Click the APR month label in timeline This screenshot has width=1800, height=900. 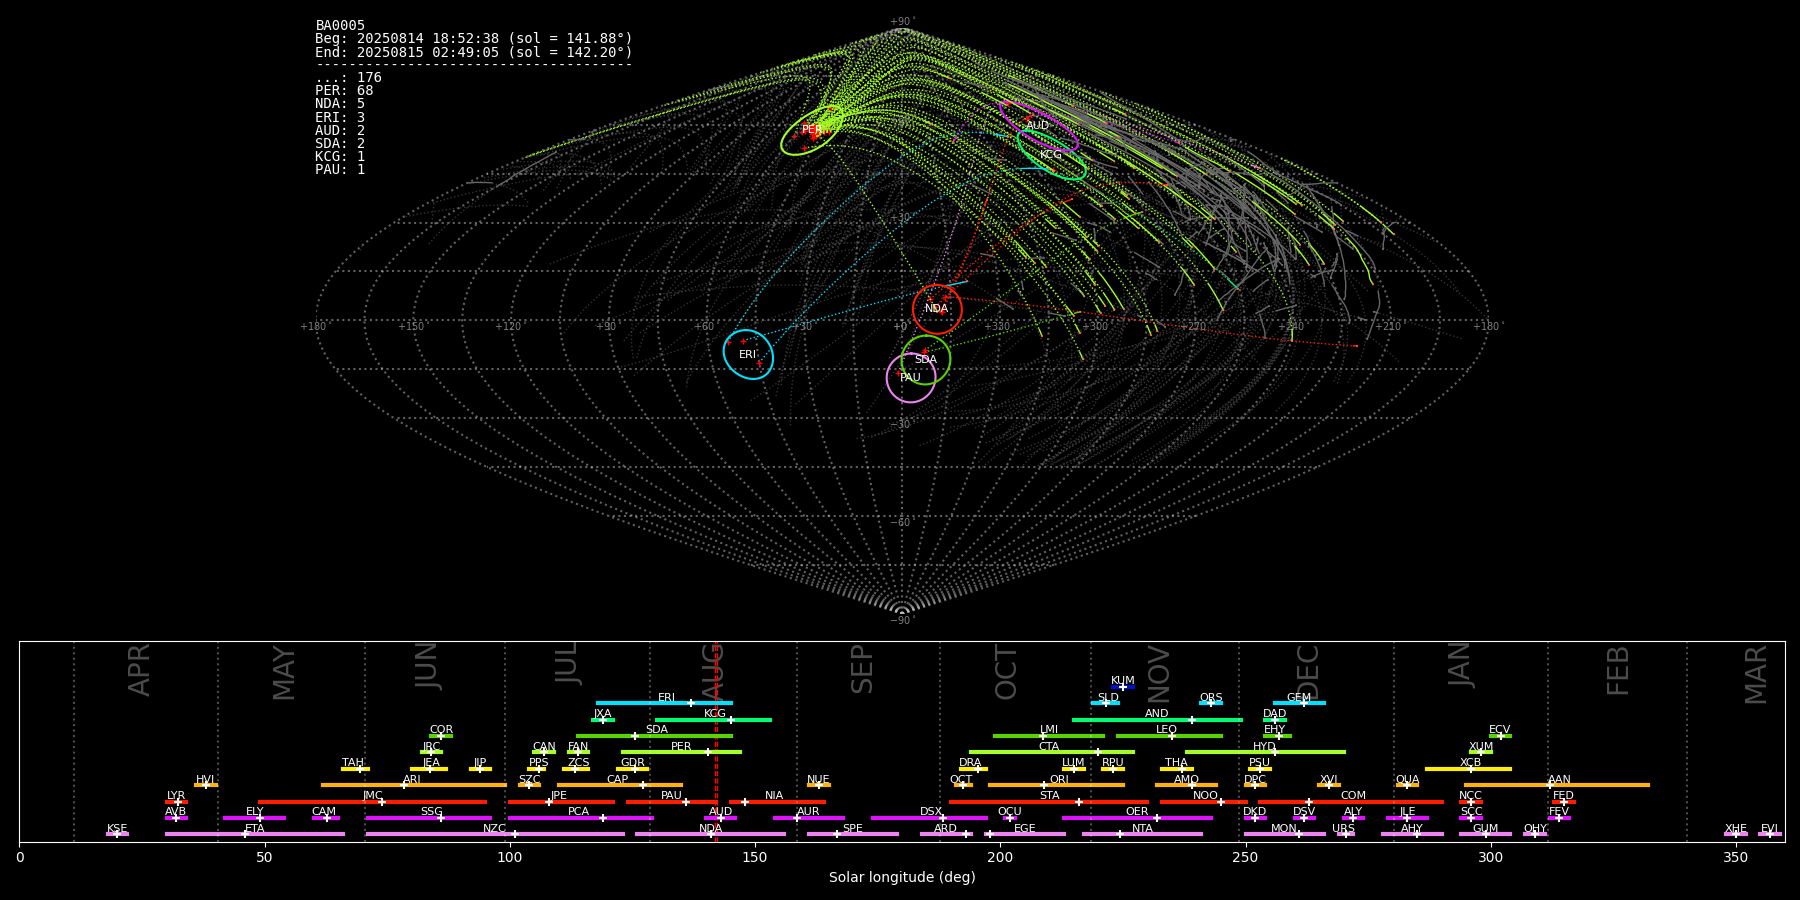139,670
